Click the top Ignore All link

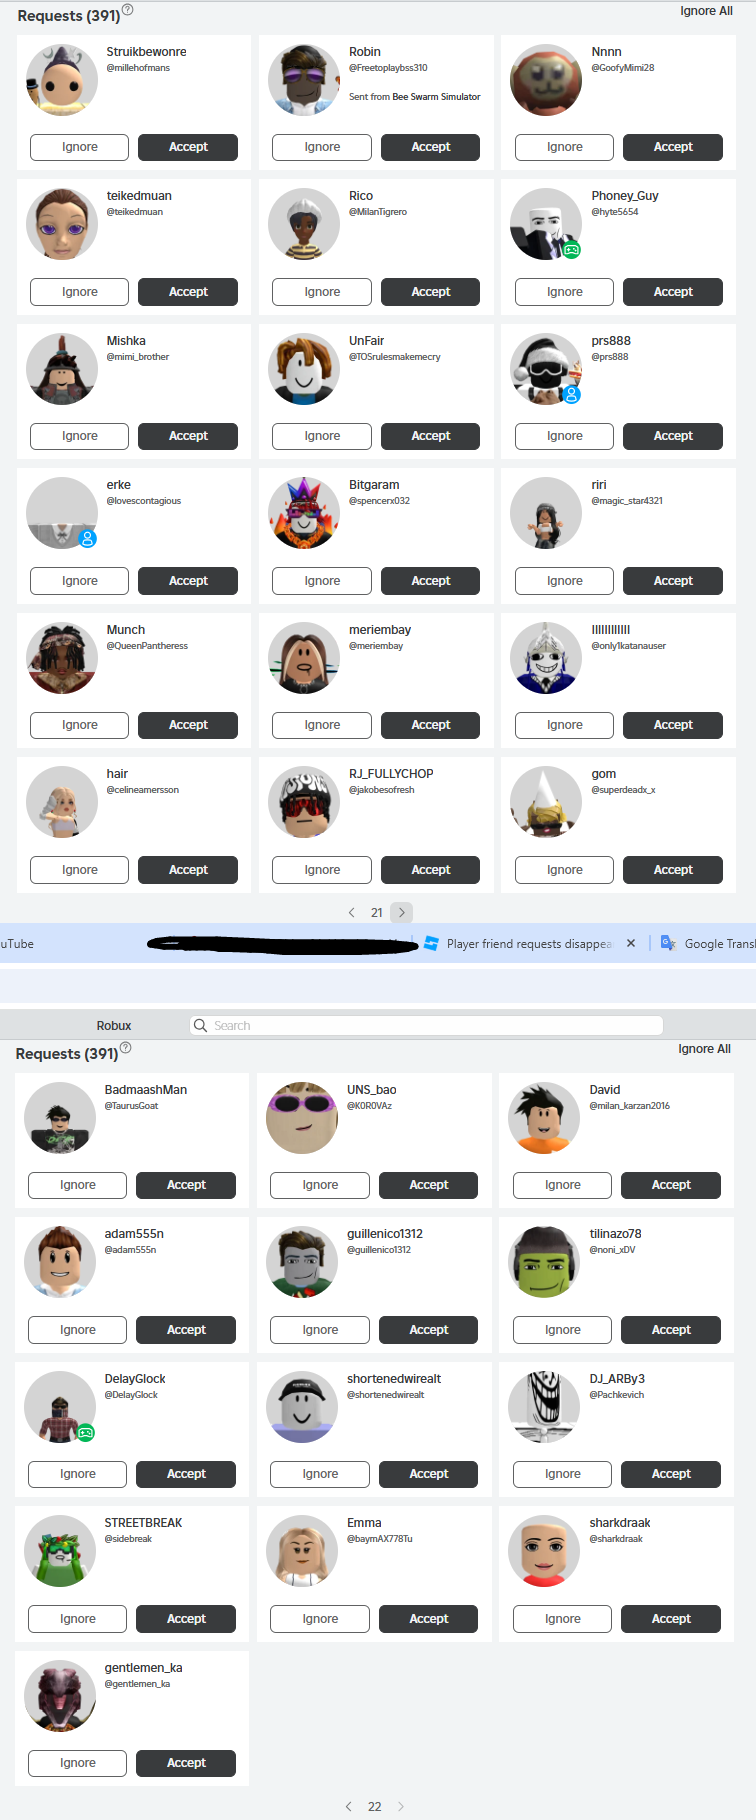pos(706,11)
